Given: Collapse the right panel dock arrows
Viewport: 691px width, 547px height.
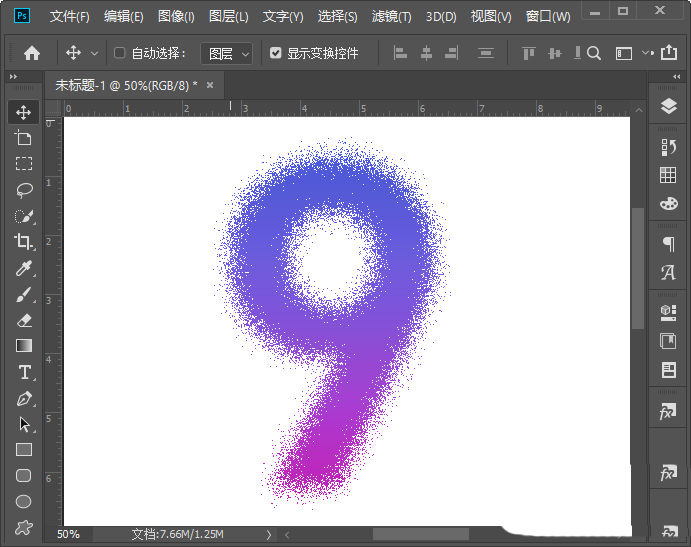Looking at the screenshot, I should 676,77.
